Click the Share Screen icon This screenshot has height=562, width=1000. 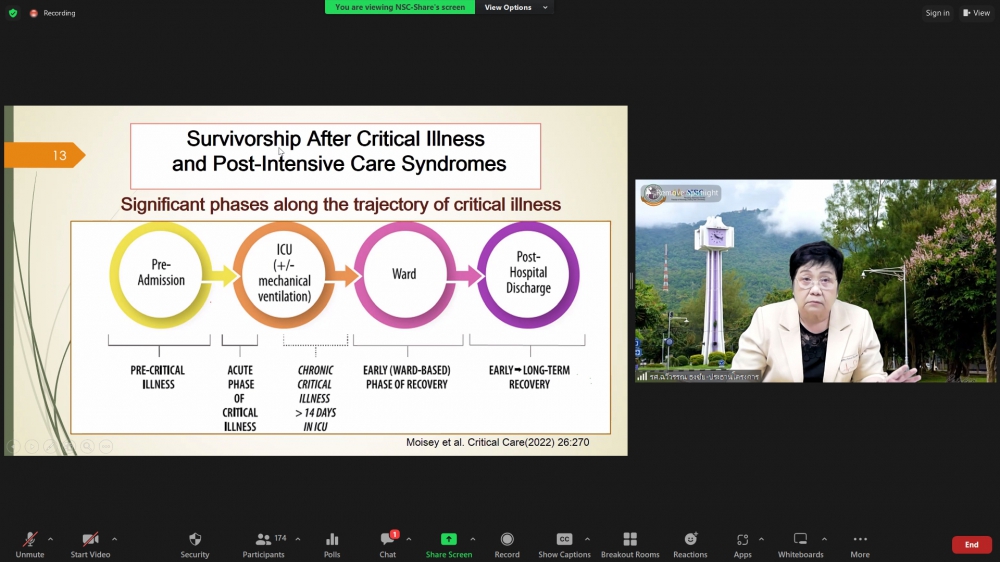[448, 543]
